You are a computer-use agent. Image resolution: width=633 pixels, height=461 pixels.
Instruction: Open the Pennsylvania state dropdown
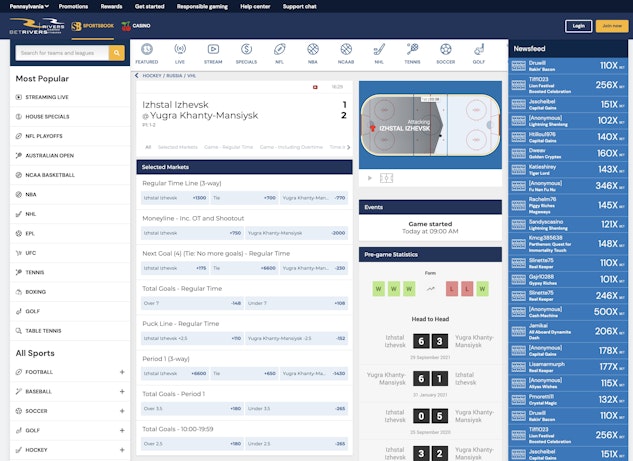click(29, 6)
